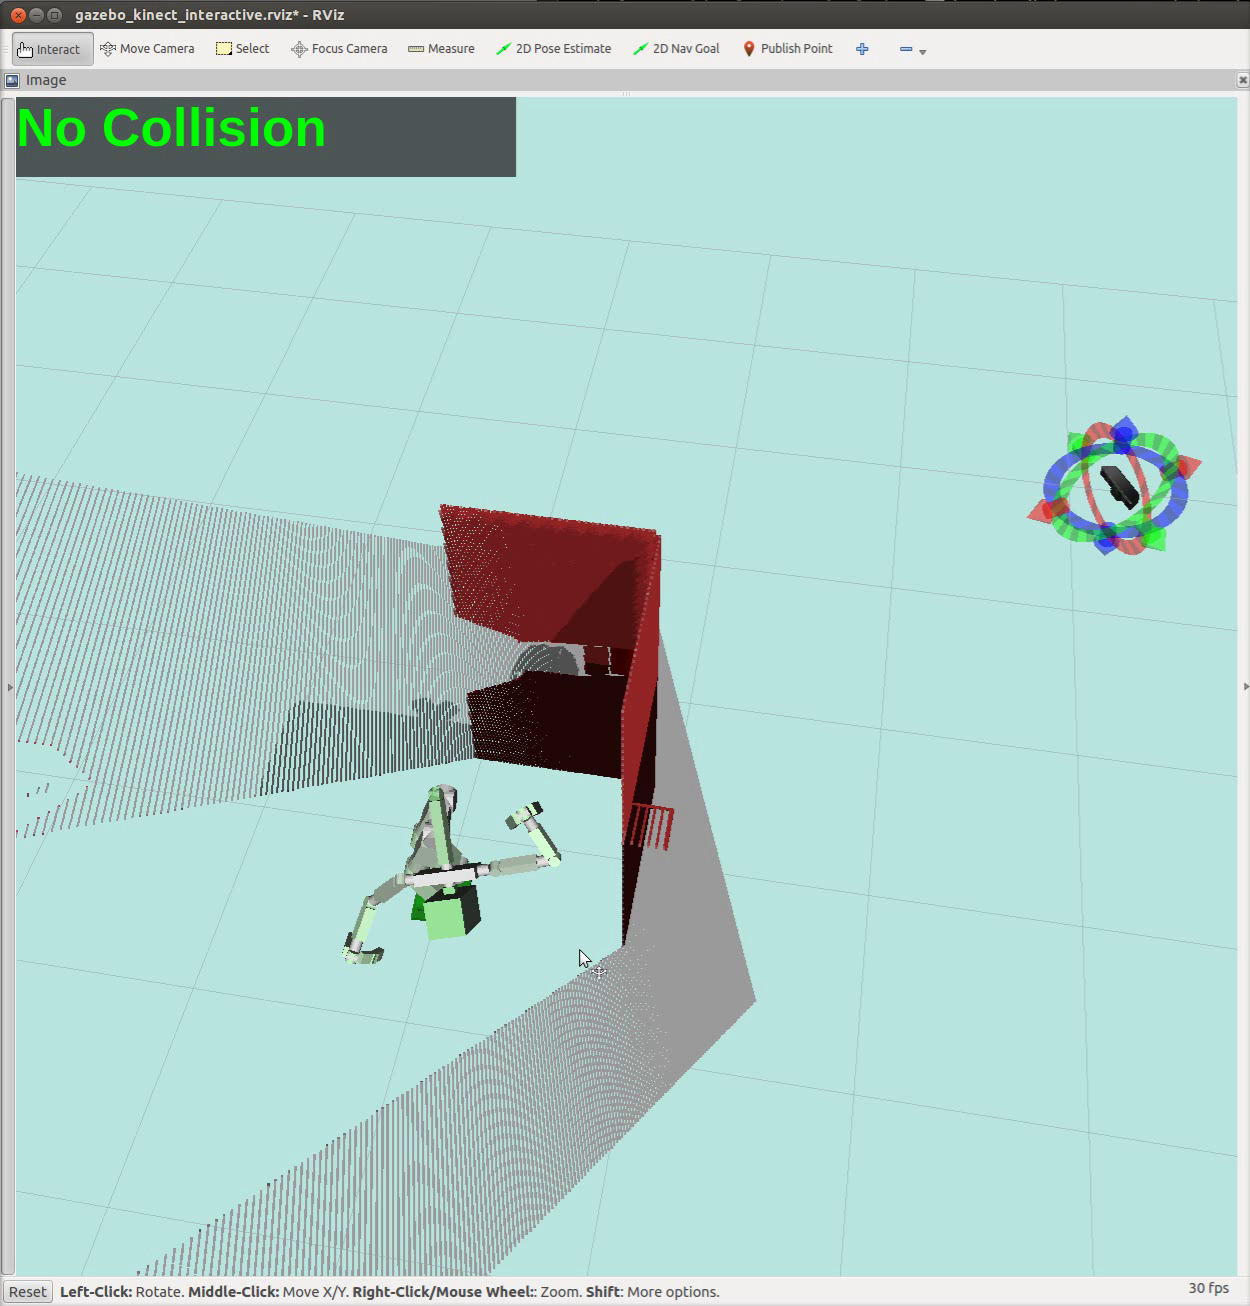Viewport: 1250px width, 1306px height.
Task: Activate the Move Camera tool
Action: tap(147, 48)
